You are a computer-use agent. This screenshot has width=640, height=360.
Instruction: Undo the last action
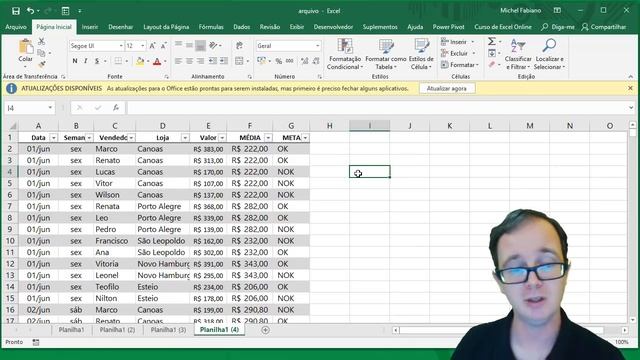(x=30, y=11)
